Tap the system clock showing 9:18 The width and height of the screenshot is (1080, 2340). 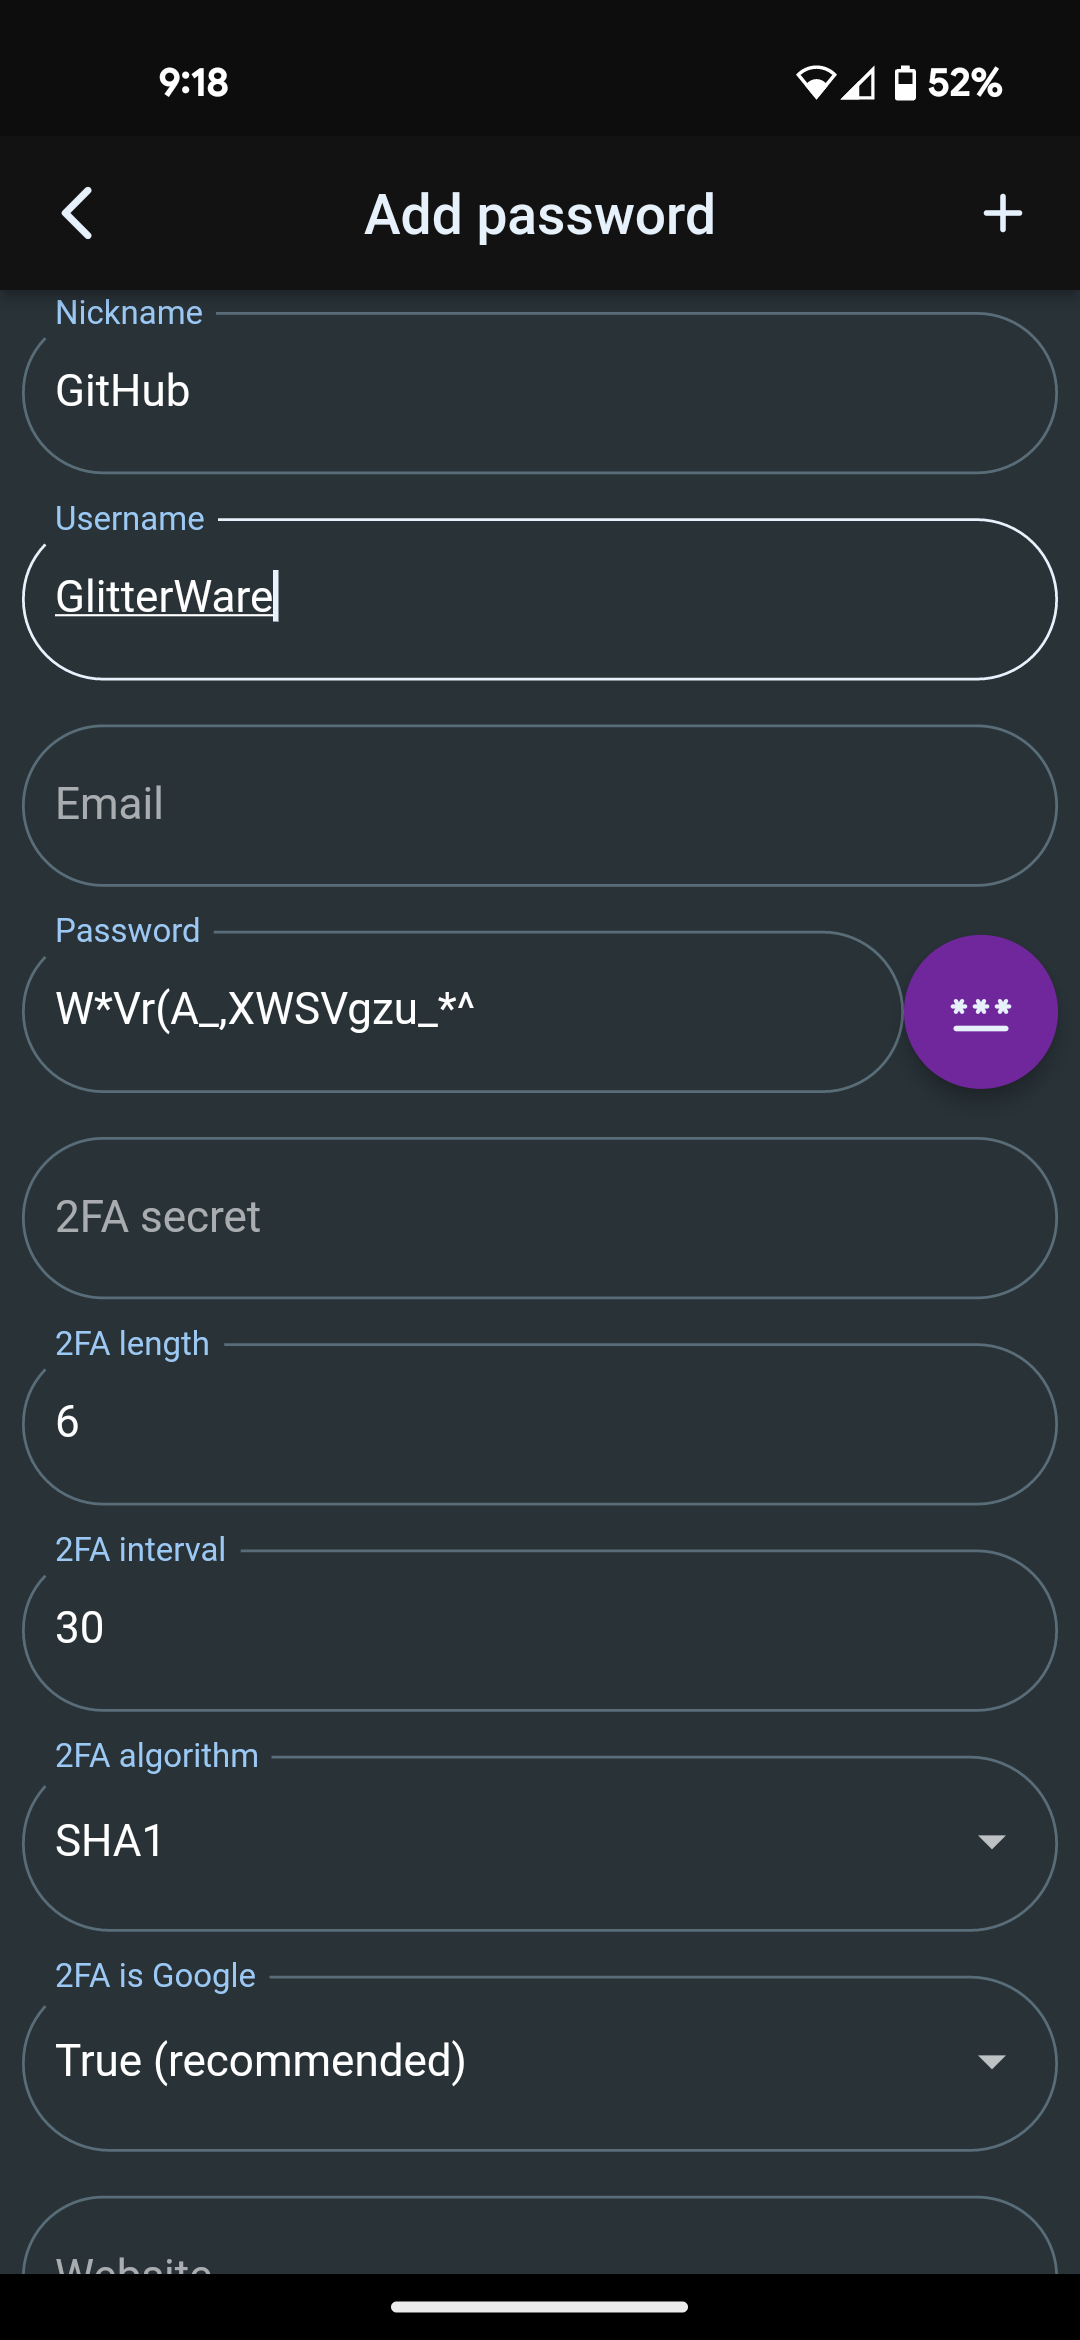click(193, 83)
